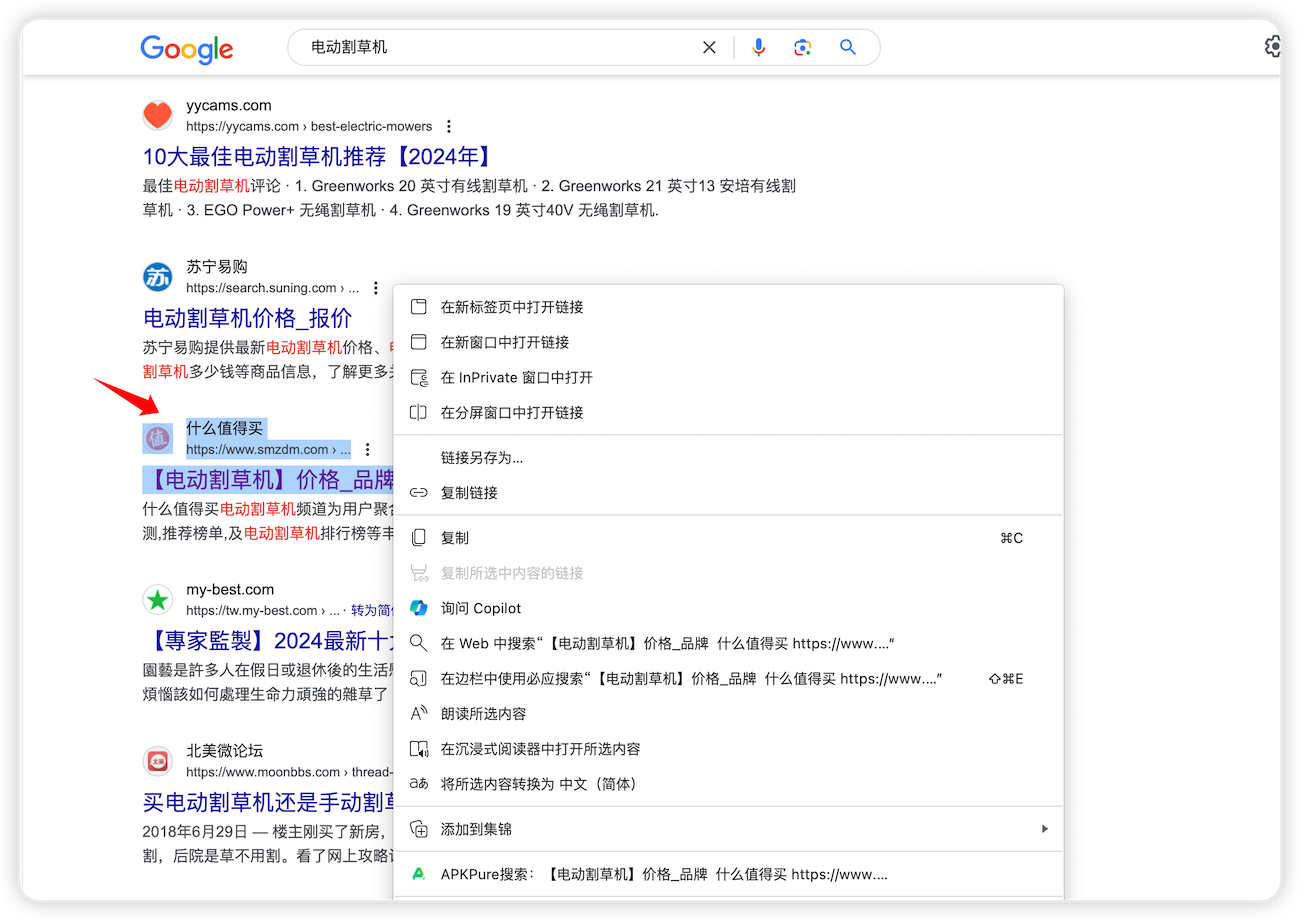This screenshot has height=920, width=1300.
Task: Click the my-best.com green star favicon
Action: (x=157, y=600)
